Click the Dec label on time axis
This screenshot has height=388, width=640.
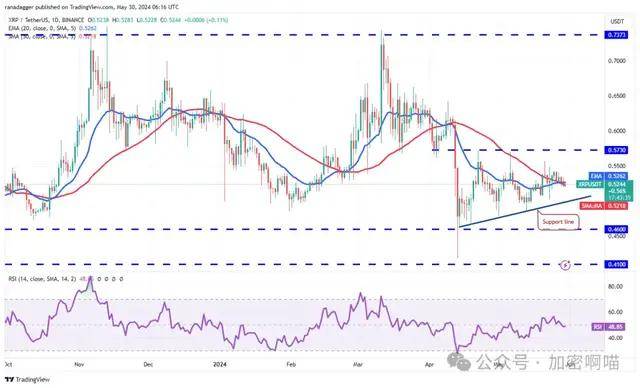tap(149, 364)
